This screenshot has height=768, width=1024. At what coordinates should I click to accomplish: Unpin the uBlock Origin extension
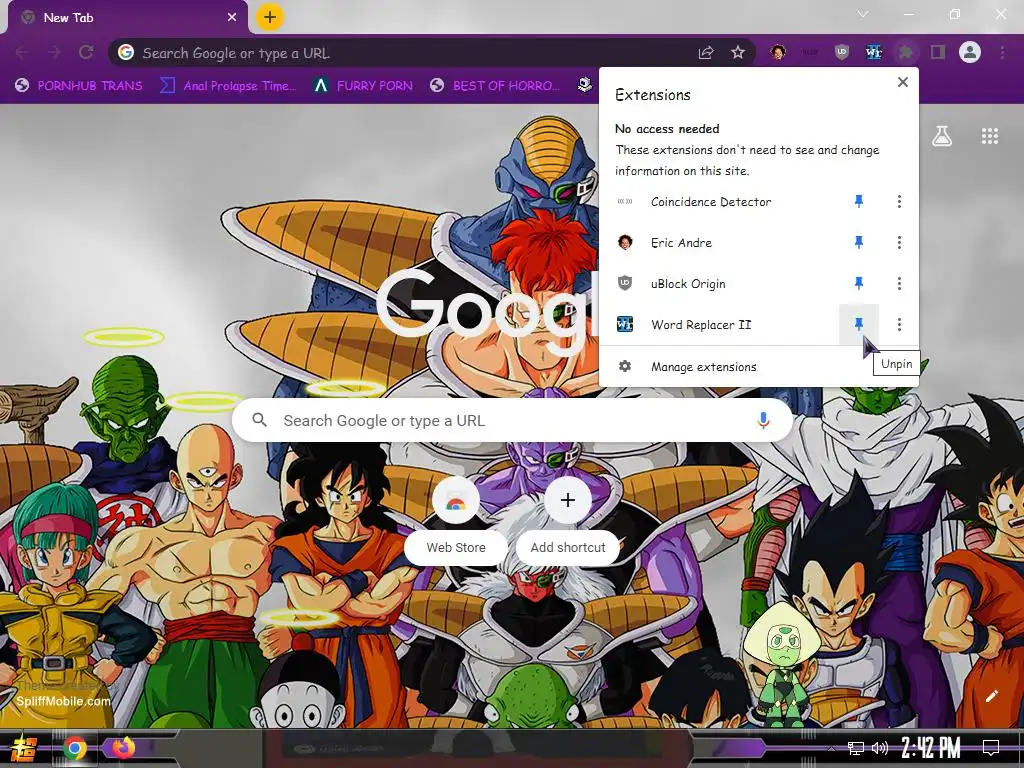point(859,283)
